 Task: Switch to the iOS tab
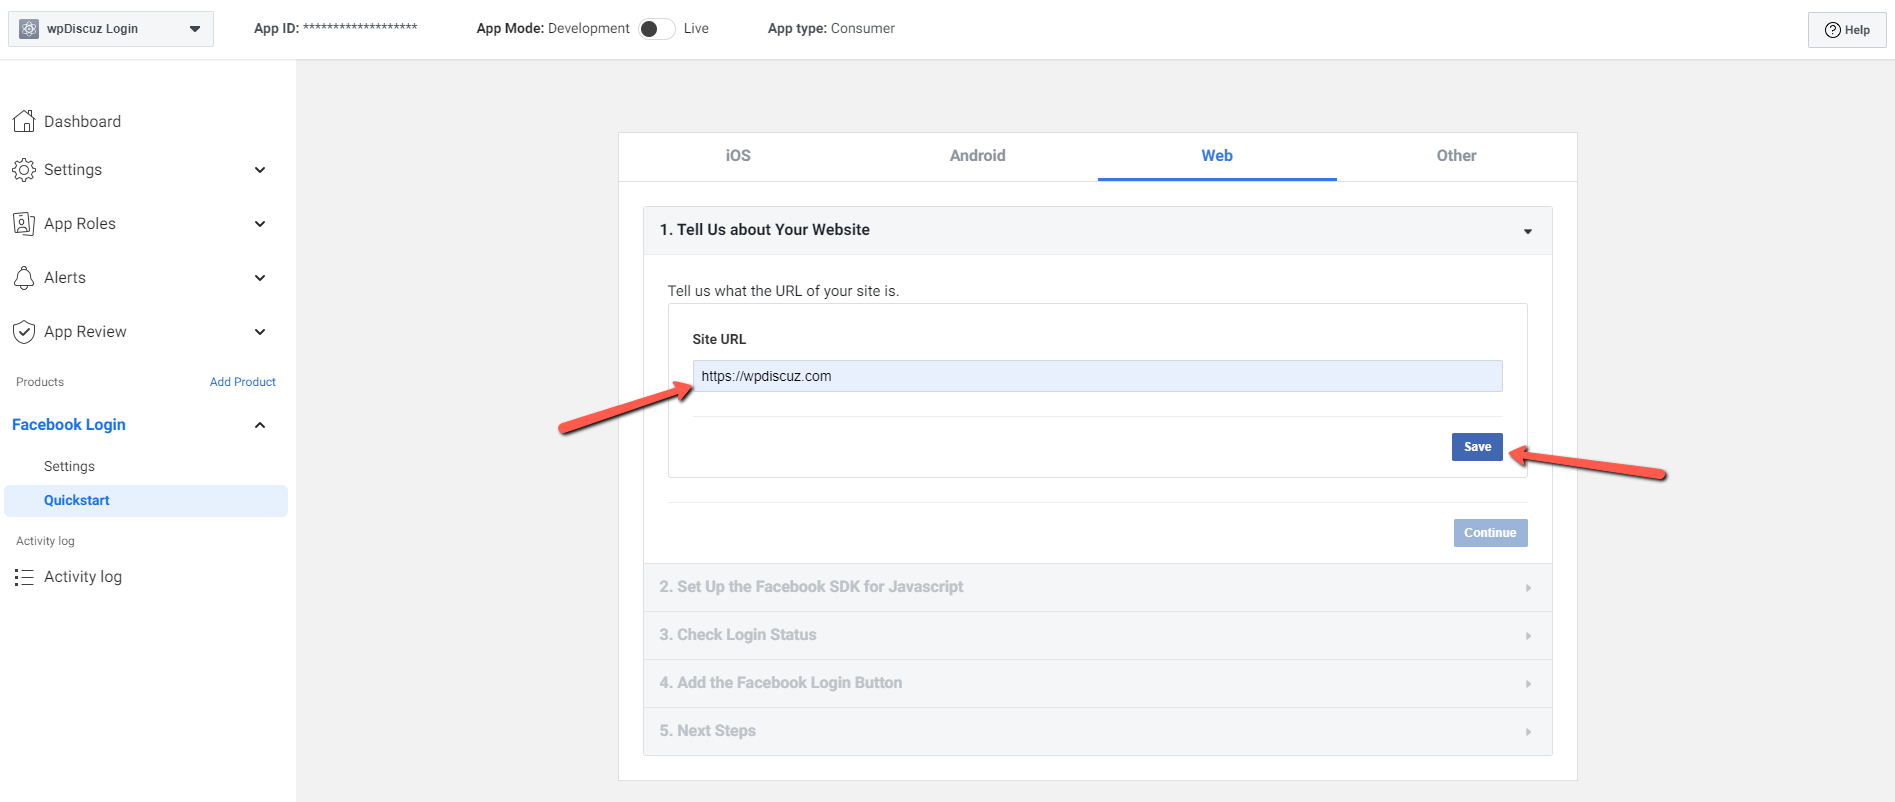(738, 156)
